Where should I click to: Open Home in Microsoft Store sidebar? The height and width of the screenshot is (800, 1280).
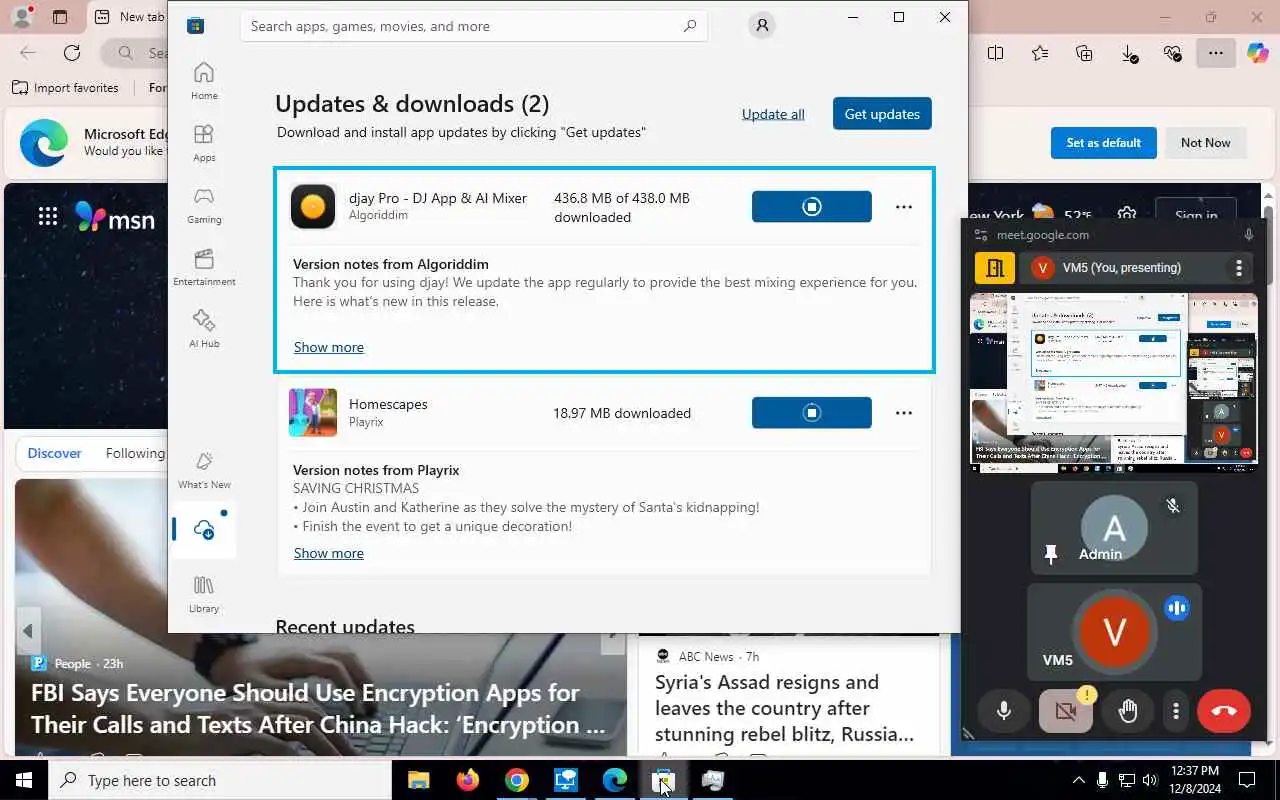pyautogui.click(x=204, y=81)
